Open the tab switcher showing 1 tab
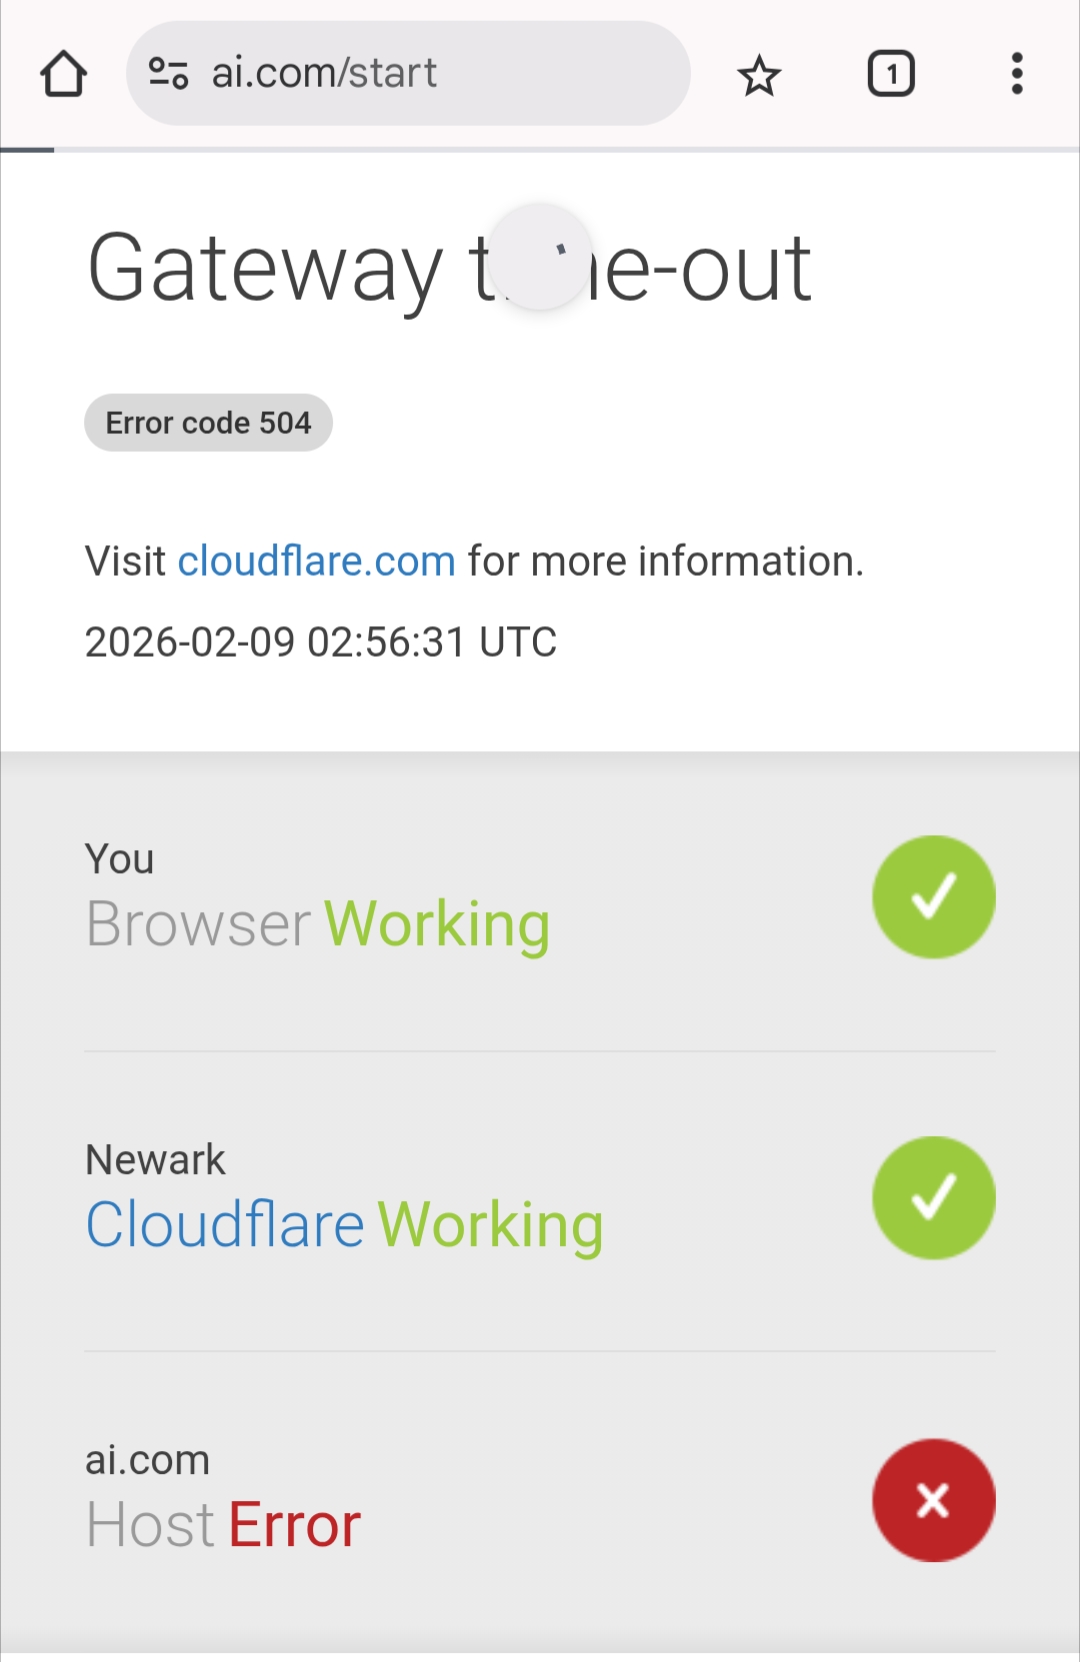The height and width of the screenshot is (1662, 1080). click(x=890, y=74)
